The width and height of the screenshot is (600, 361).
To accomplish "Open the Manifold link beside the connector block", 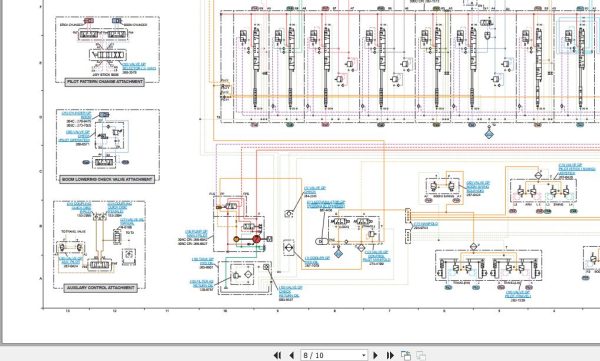I will pyautogui.click(x=426, y=224).
